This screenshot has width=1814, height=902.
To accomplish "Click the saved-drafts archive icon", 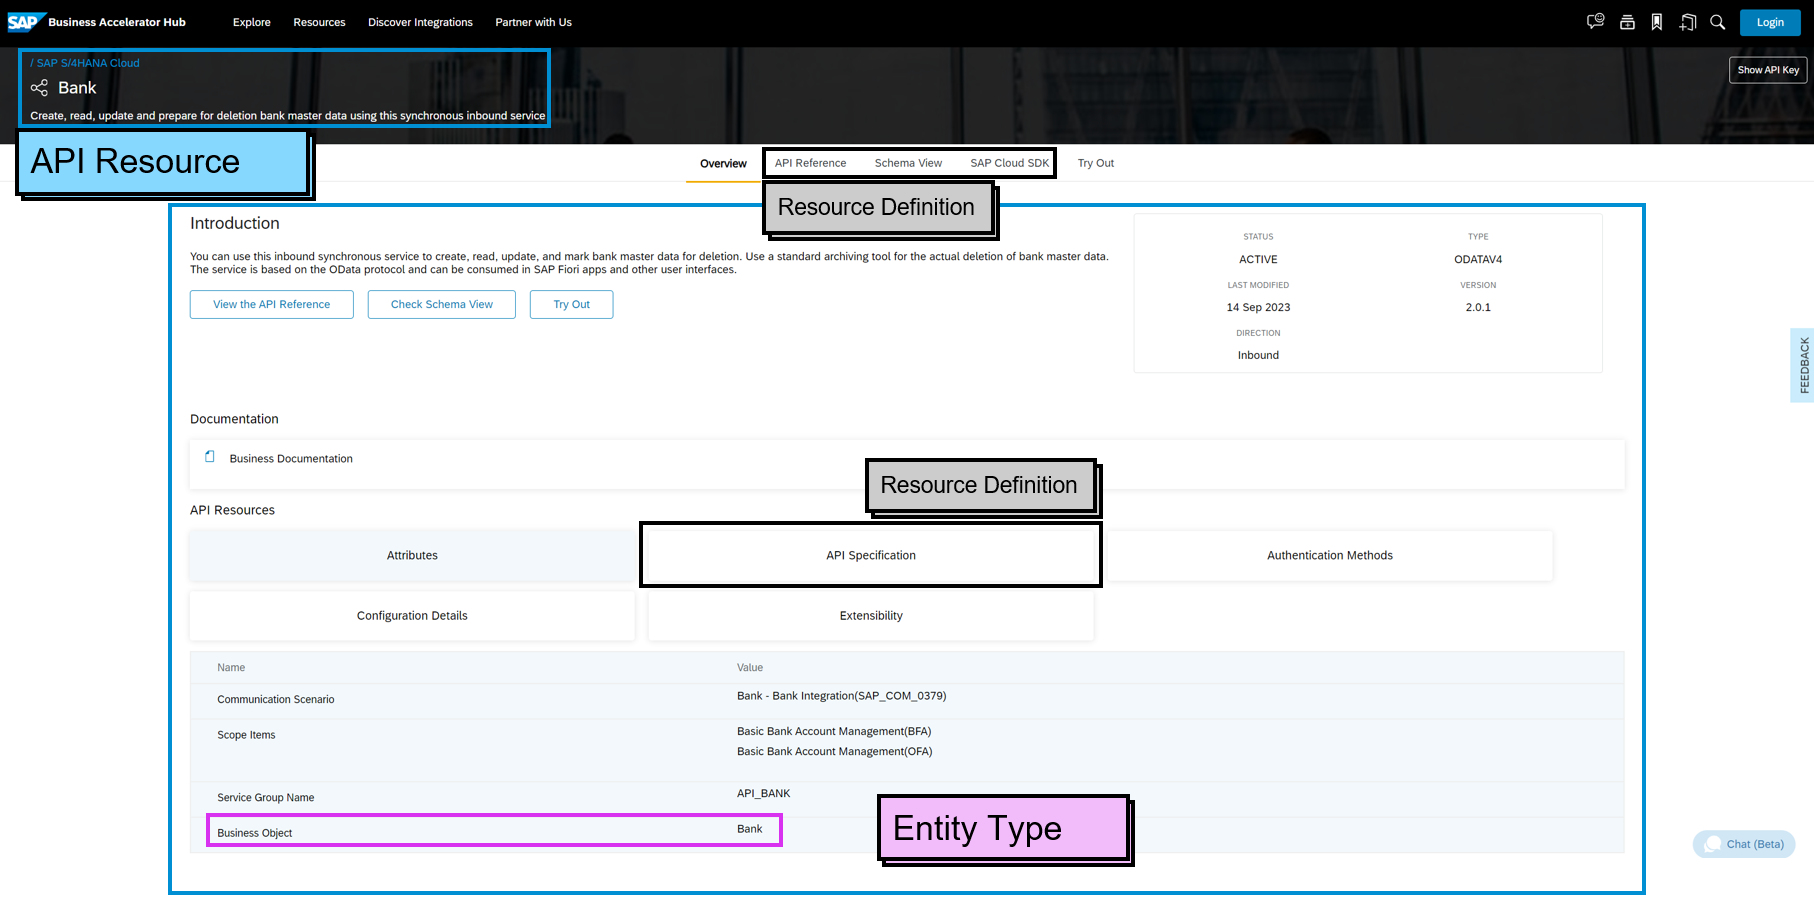I will tap(1627, 21).
